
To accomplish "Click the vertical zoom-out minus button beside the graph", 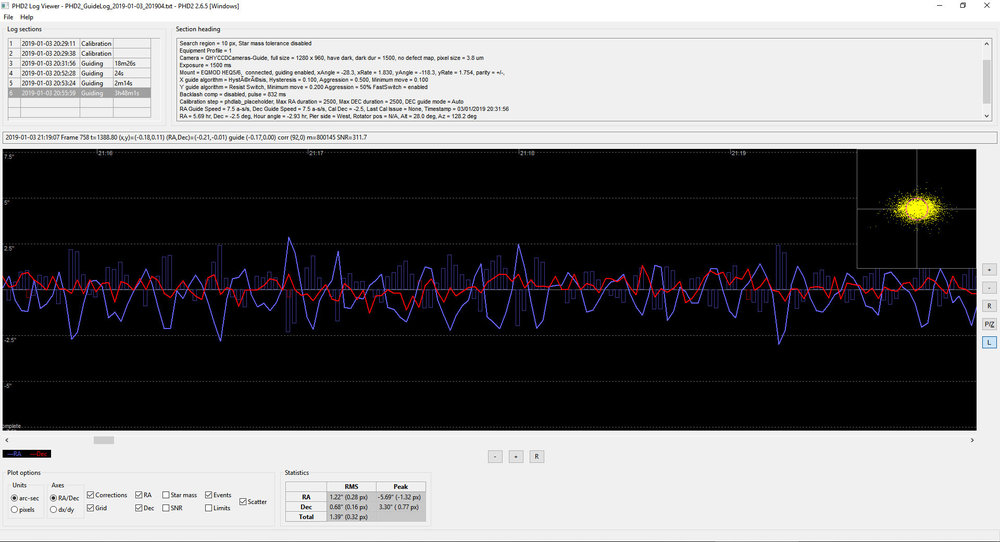I will [x=989, y=288].
